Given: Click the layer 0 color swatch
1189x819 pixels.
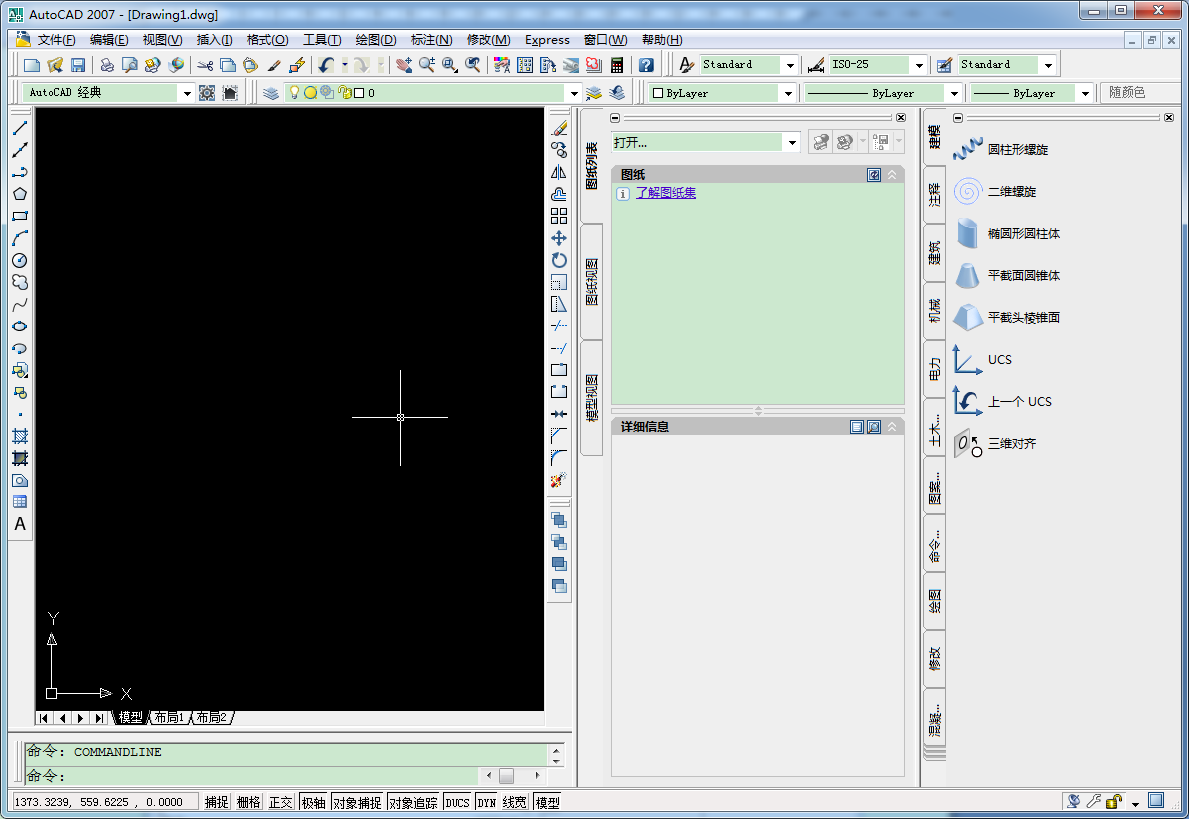Looking at the screenshot, I should [x=359, y=93].
